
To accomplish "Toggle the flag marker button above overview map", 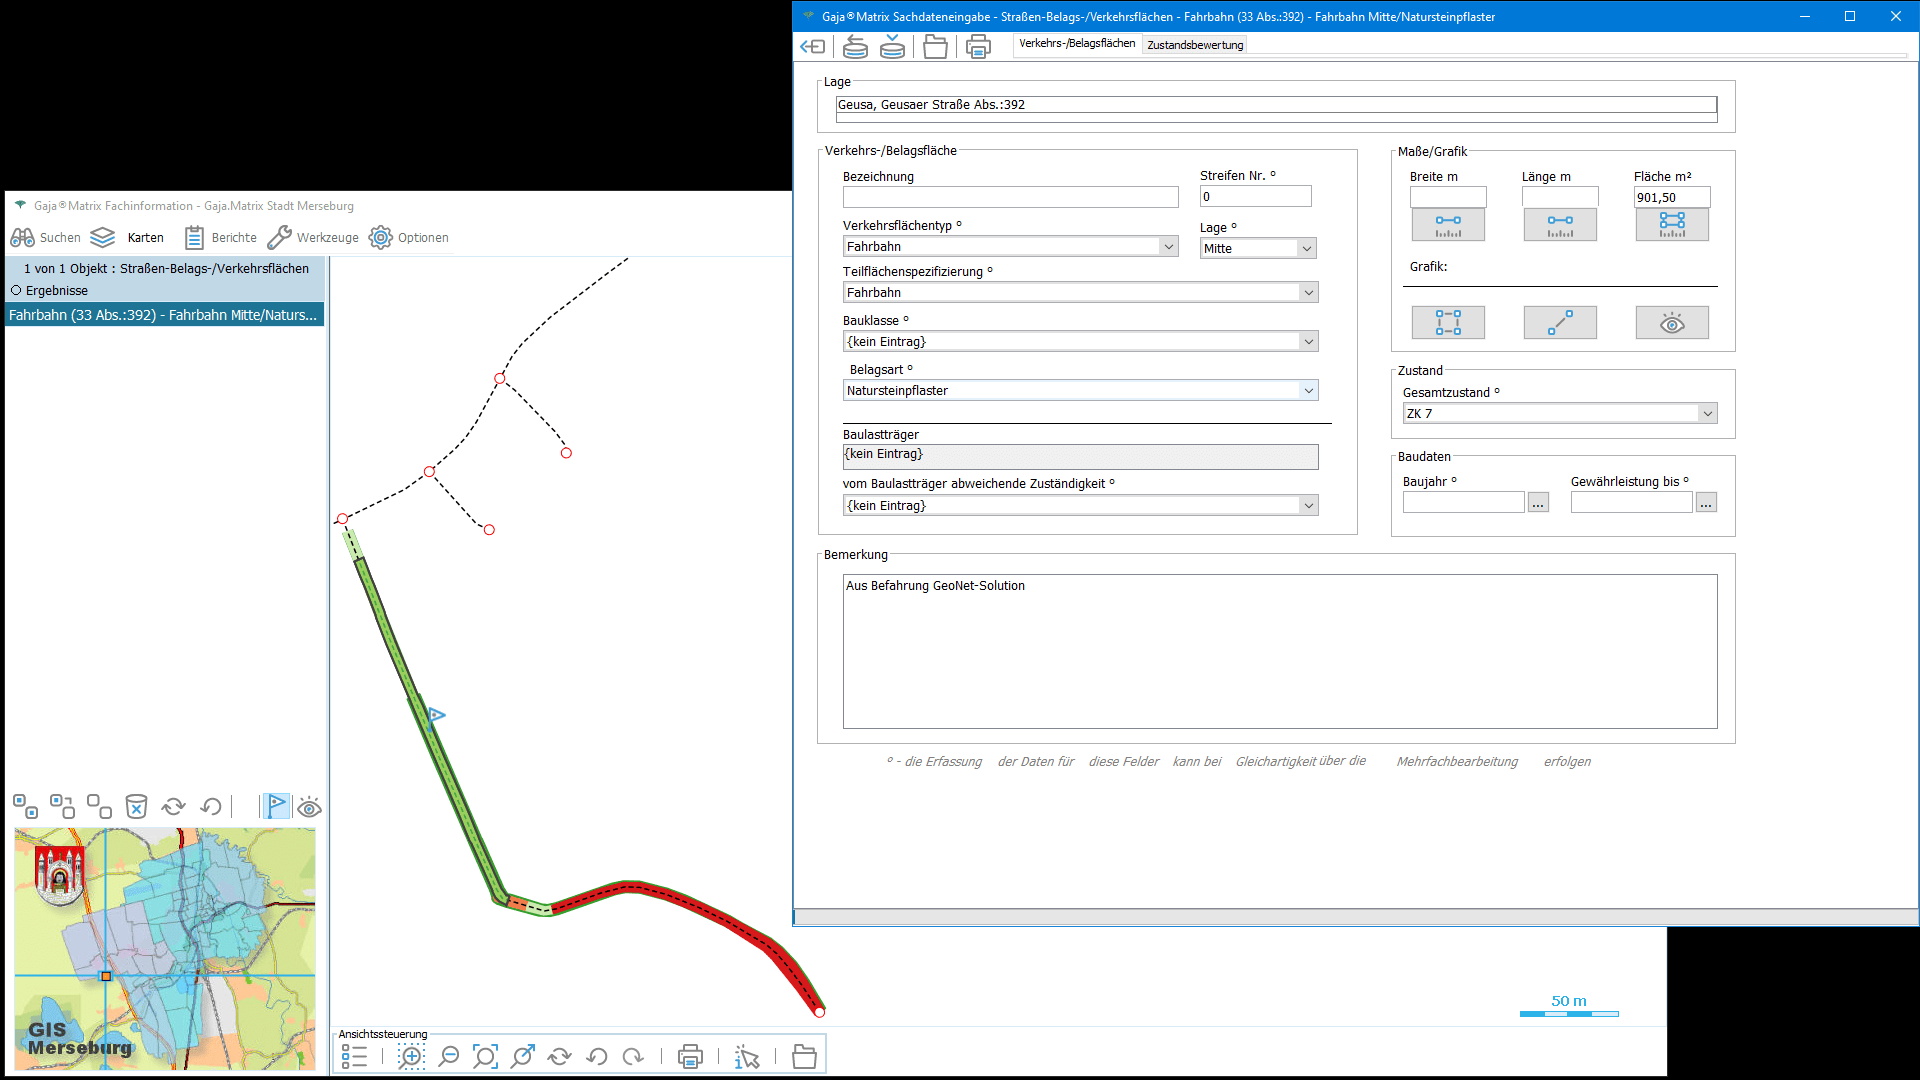I will [276, 806].
